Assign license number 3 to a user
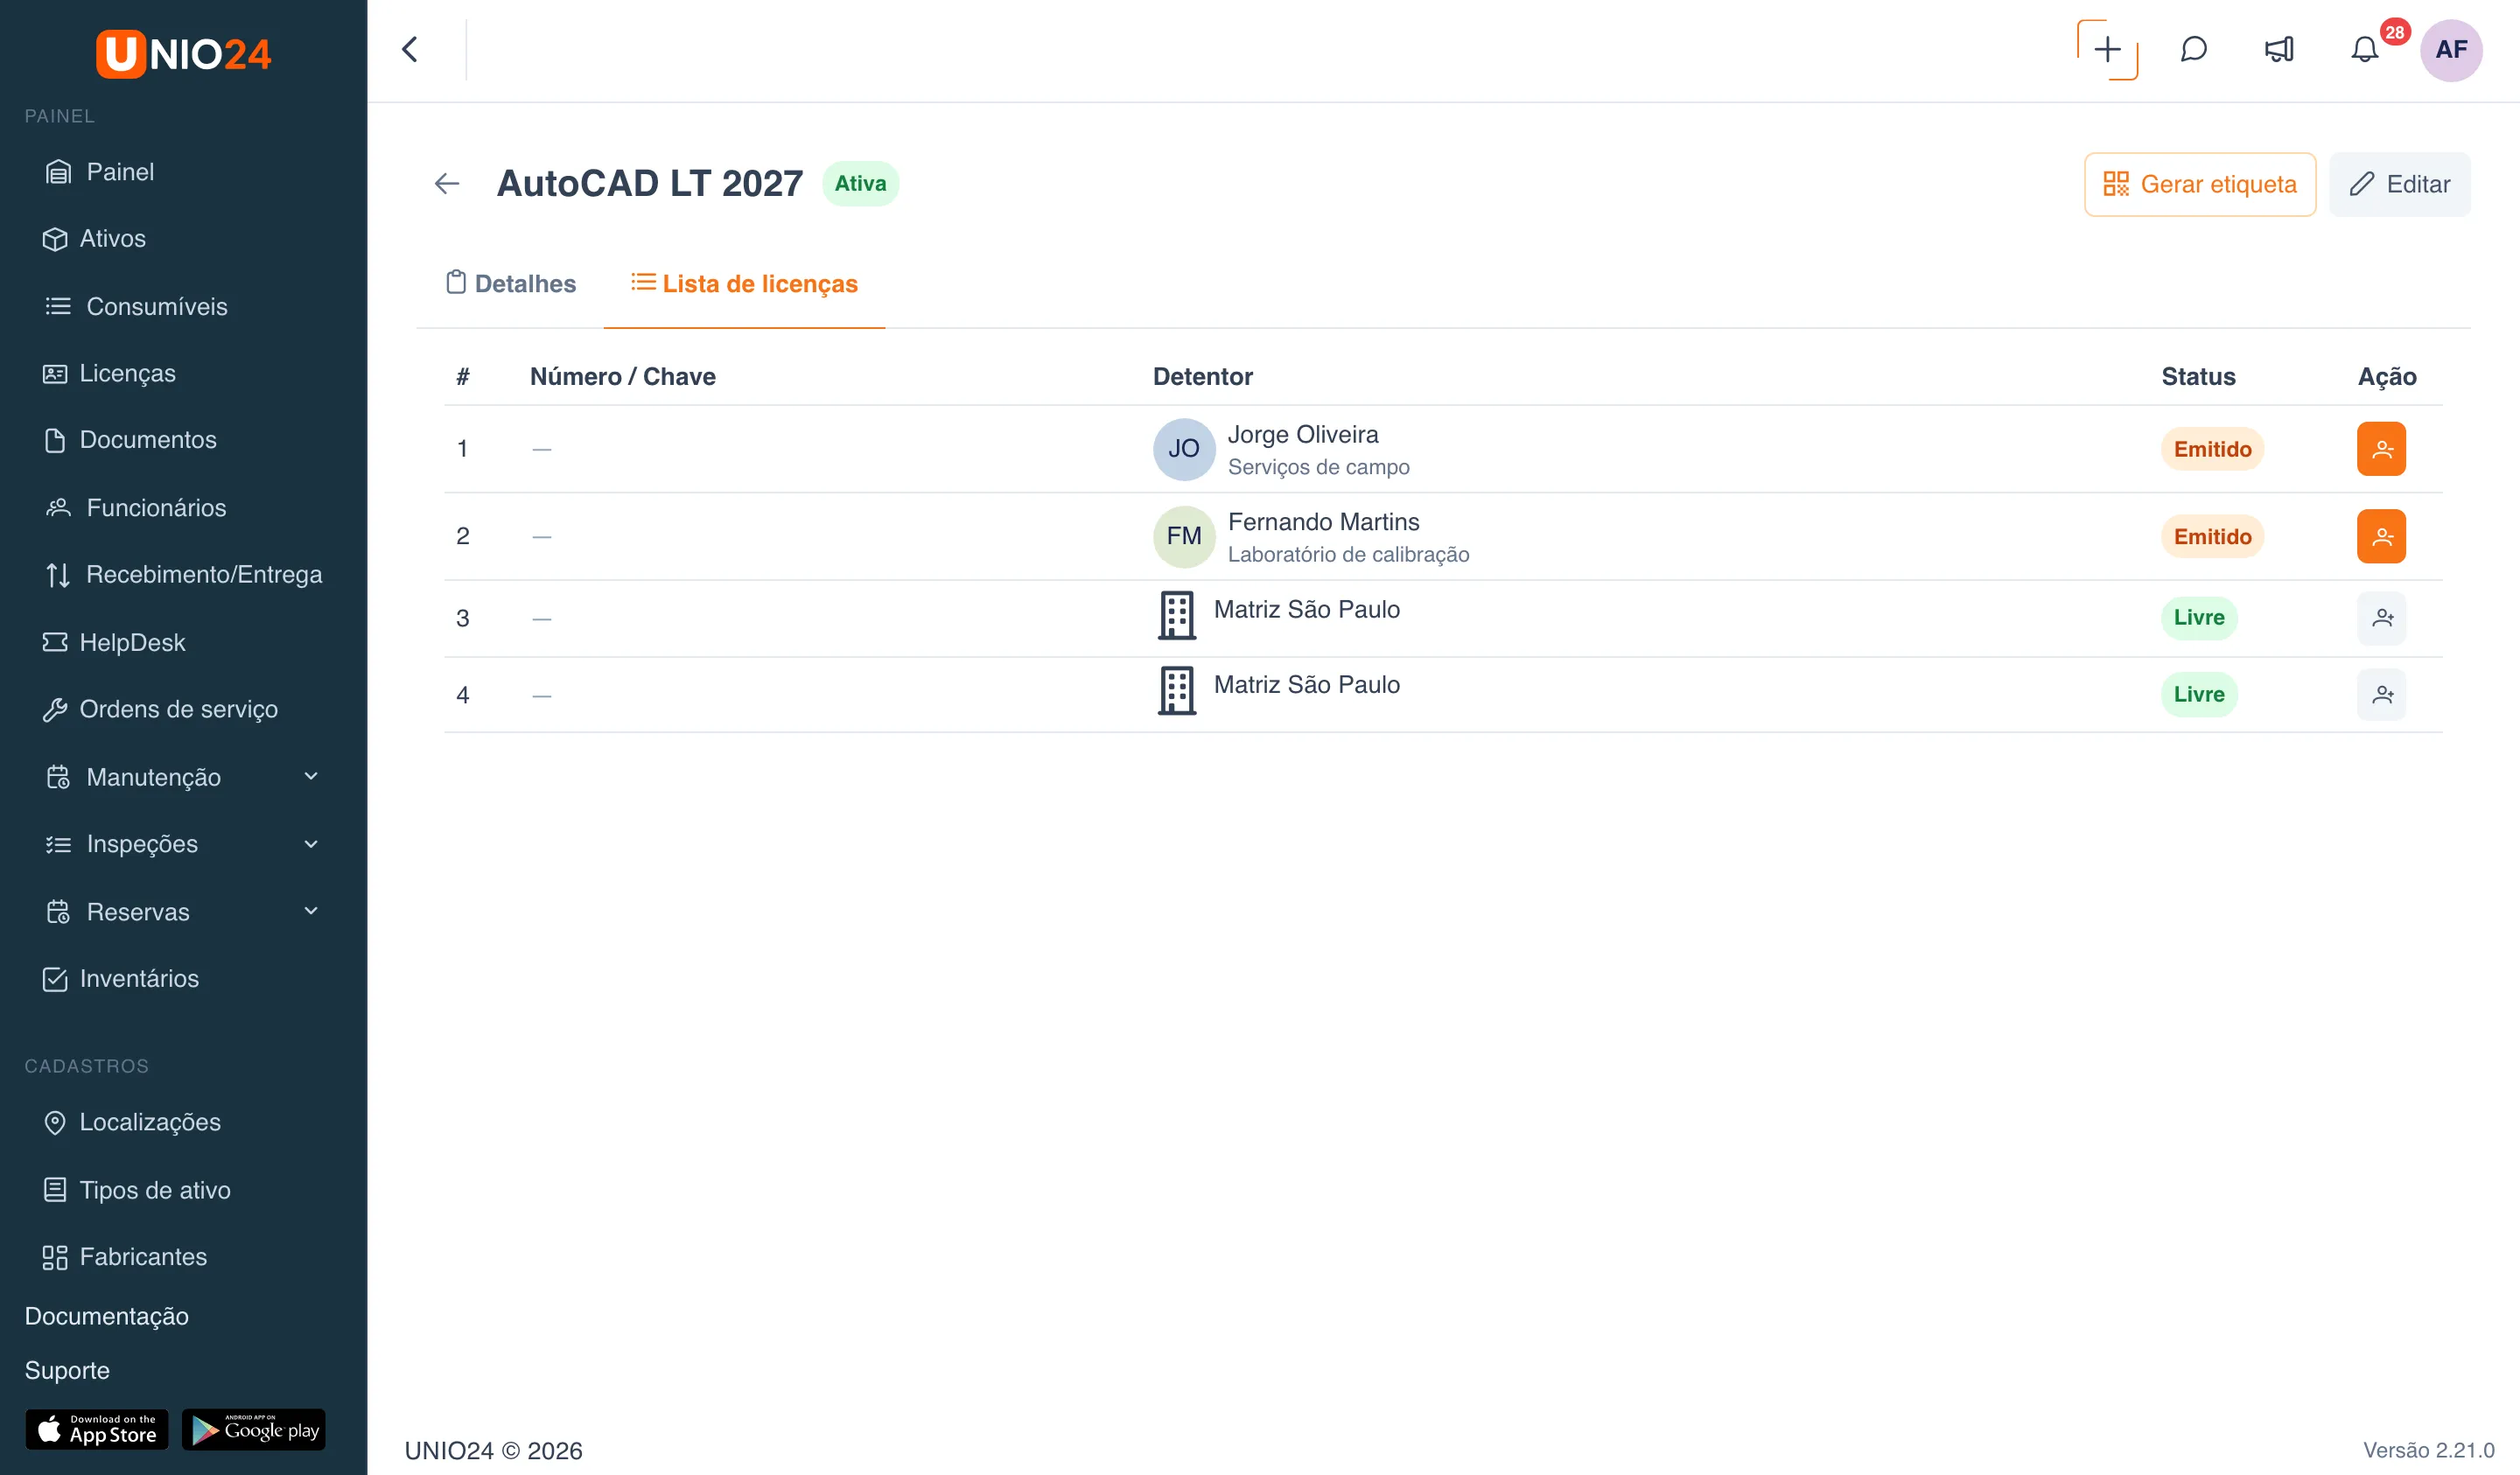The width and height of the screenshot is (2520, 1475). [2381, 618]
